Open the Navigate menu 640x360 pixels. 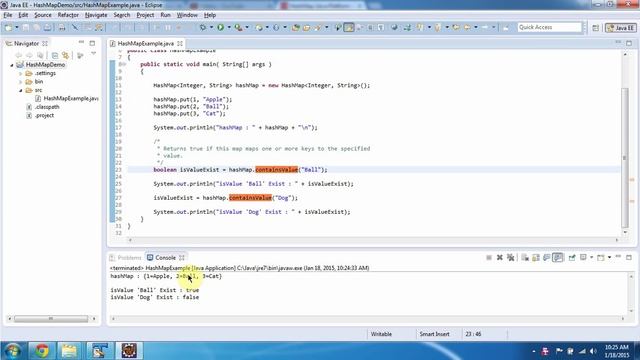pos(96,15)
